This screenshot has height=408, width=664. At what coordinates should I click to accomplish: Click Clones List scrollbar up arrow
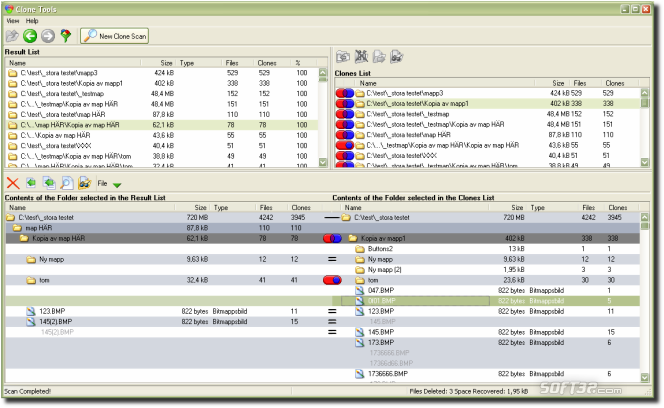(645, 93)
